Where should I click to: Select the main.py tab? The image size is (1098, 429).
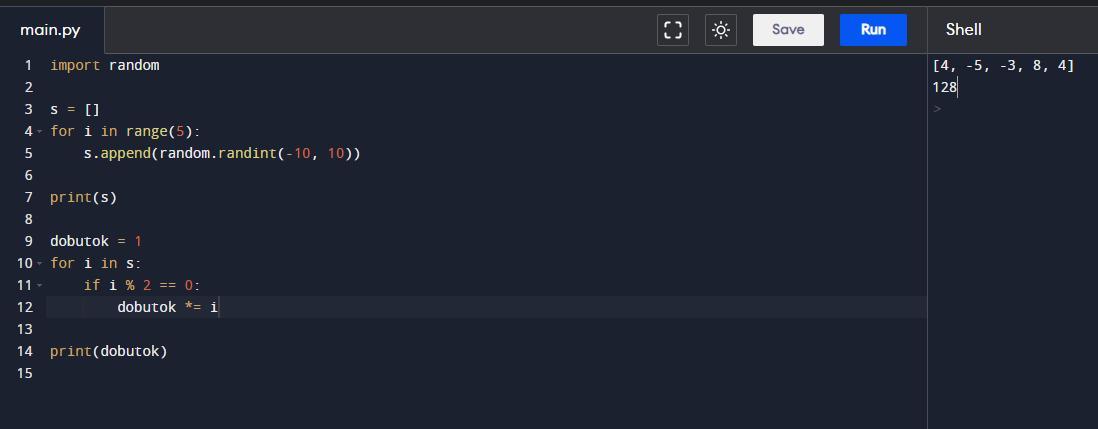click(x=51, y=30)
